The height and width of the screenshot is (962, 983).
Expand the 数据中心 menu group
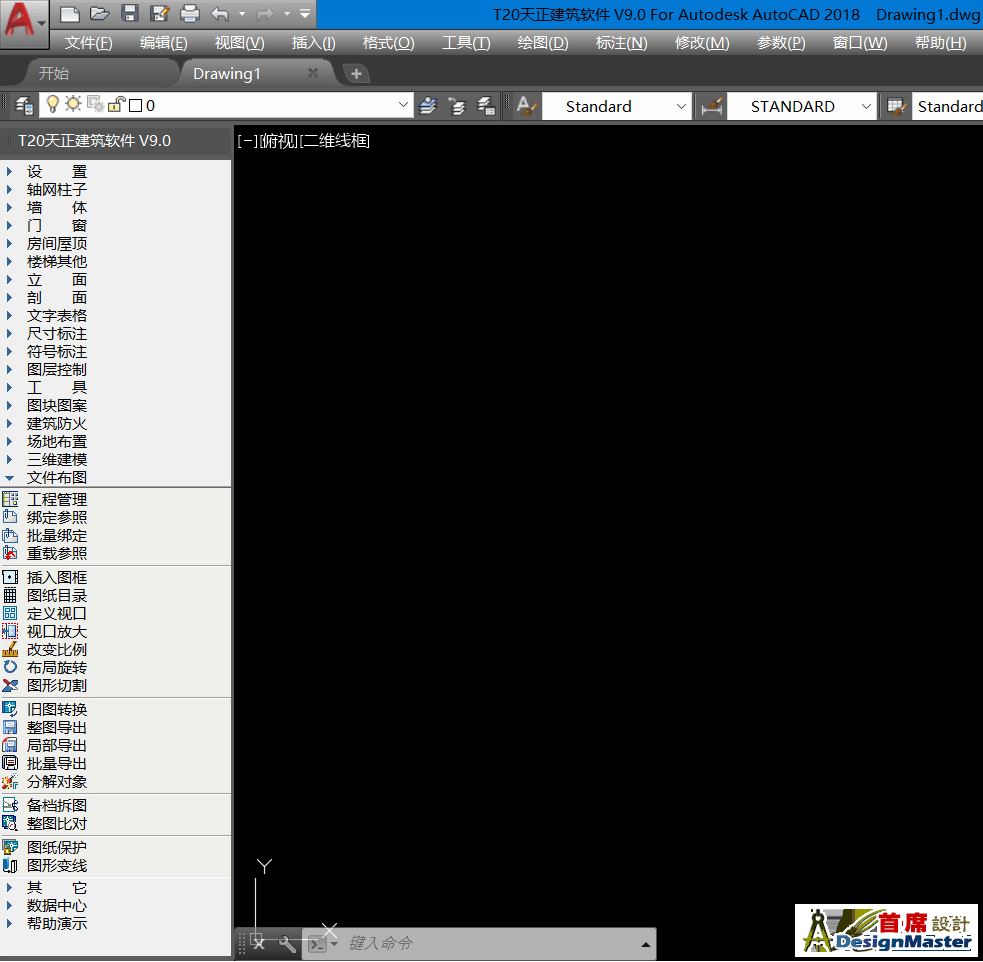click(9, 906)
